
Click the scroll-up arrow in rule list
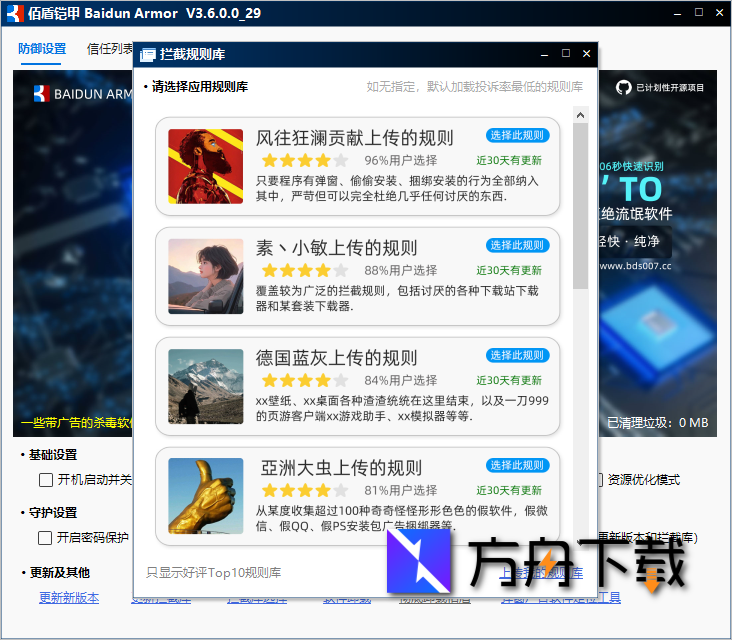[x=580, y=115]
